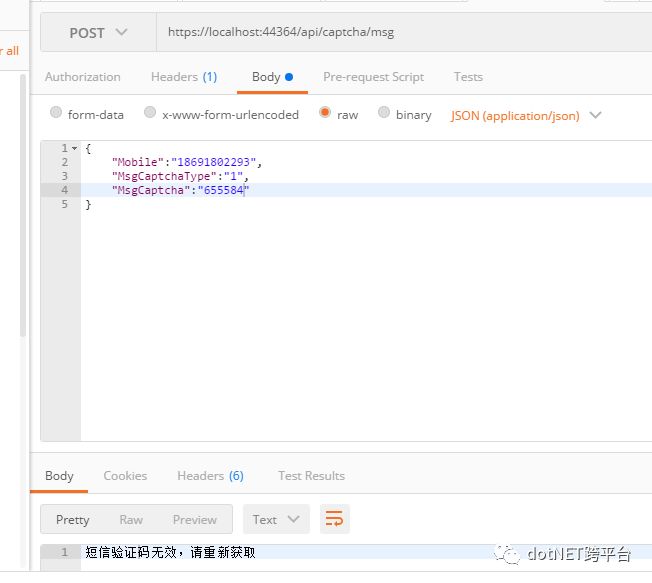The width and height of the screenshot is (652, 583).
Task: Click line number 5 in the gutter
Action: point(64,205)
